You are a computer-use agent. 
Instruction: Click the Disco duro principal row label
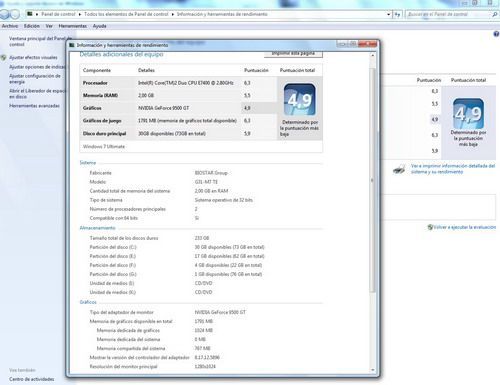(104, 134)
